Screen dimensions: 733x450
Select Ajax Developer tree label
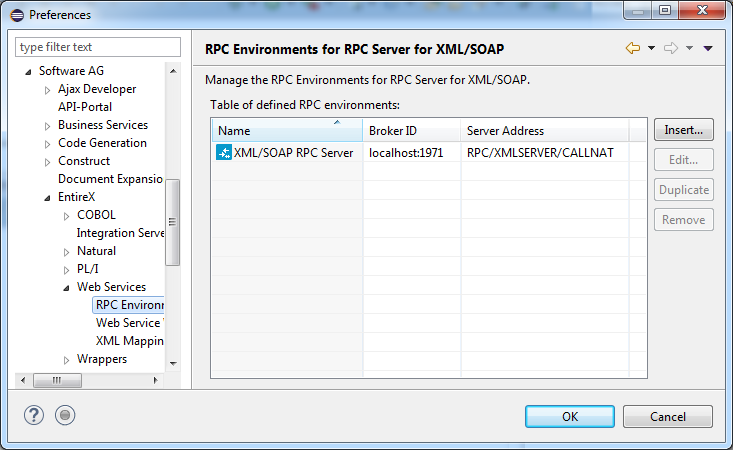[97, 89]
